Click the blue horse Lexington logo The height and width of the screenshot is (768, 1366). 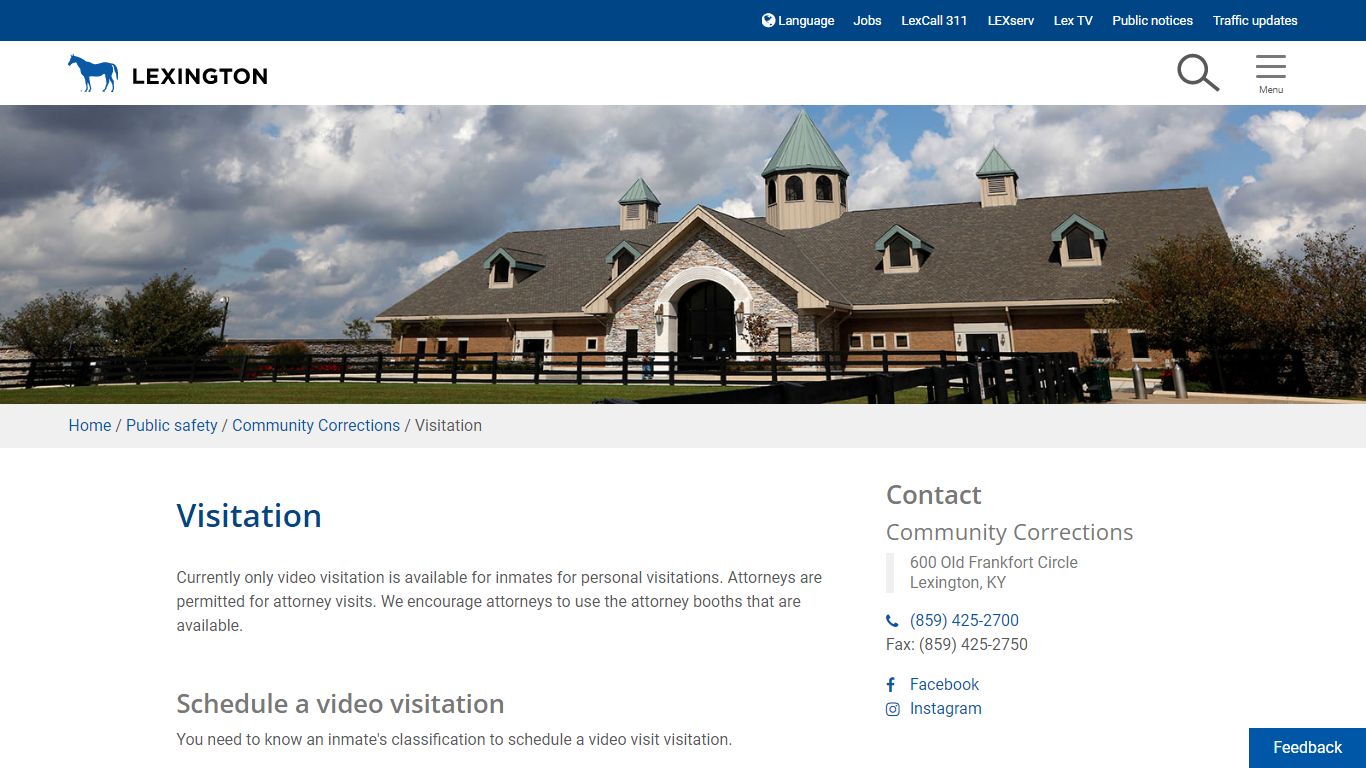(x=93, y=73)
